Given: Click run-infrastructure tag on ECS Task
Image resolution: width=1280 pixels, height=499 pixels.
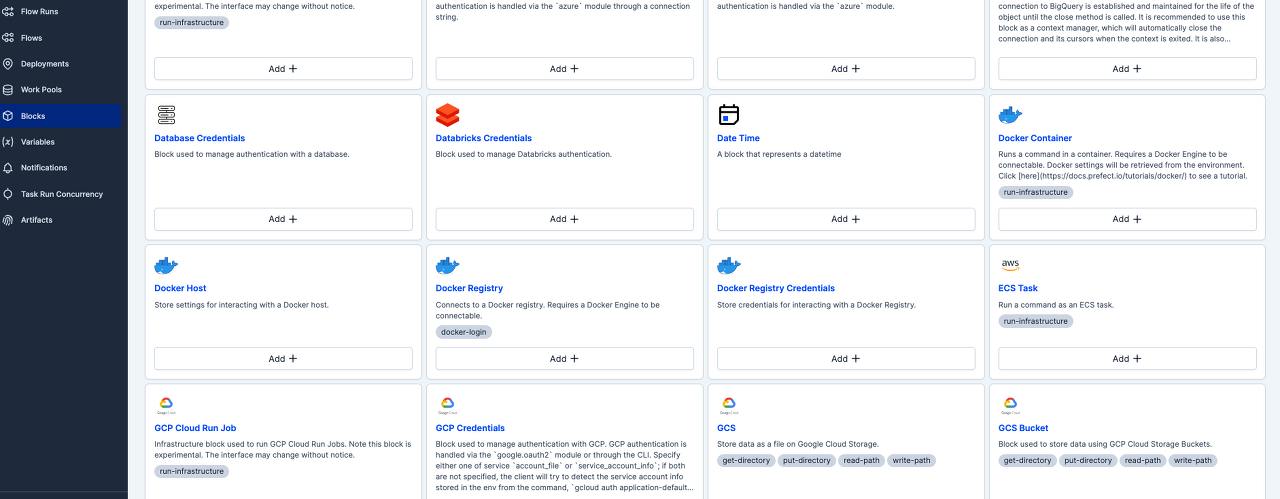Looking at the screenshot, I should click(x=1035, y=322).
